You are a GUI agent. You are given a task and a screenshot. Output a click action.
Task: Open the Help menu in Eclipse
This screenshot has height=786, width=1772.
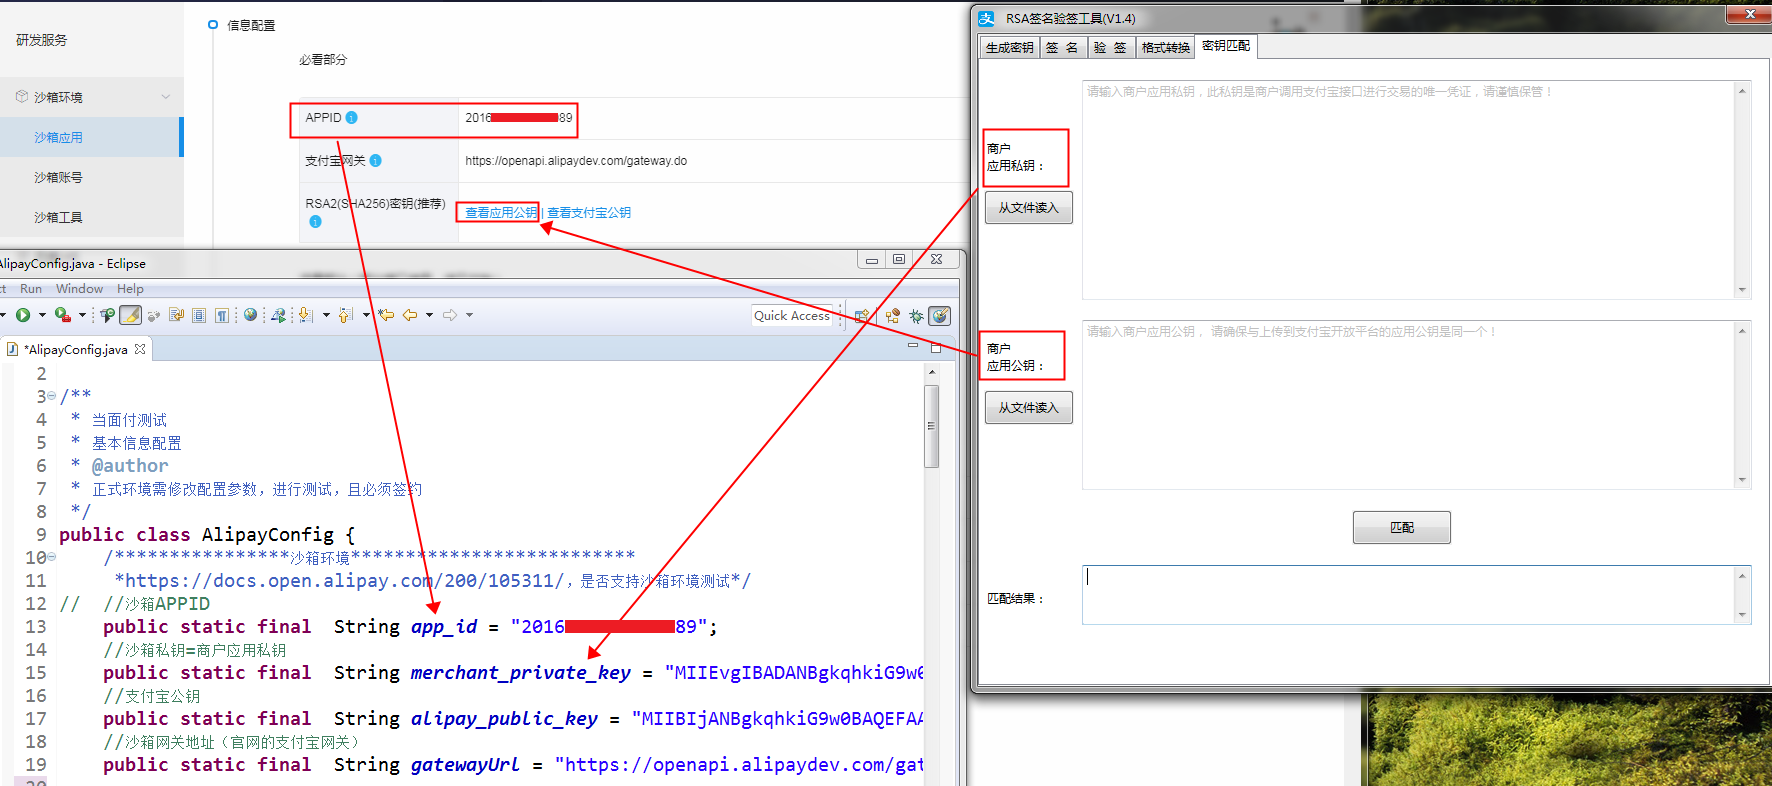130,289
